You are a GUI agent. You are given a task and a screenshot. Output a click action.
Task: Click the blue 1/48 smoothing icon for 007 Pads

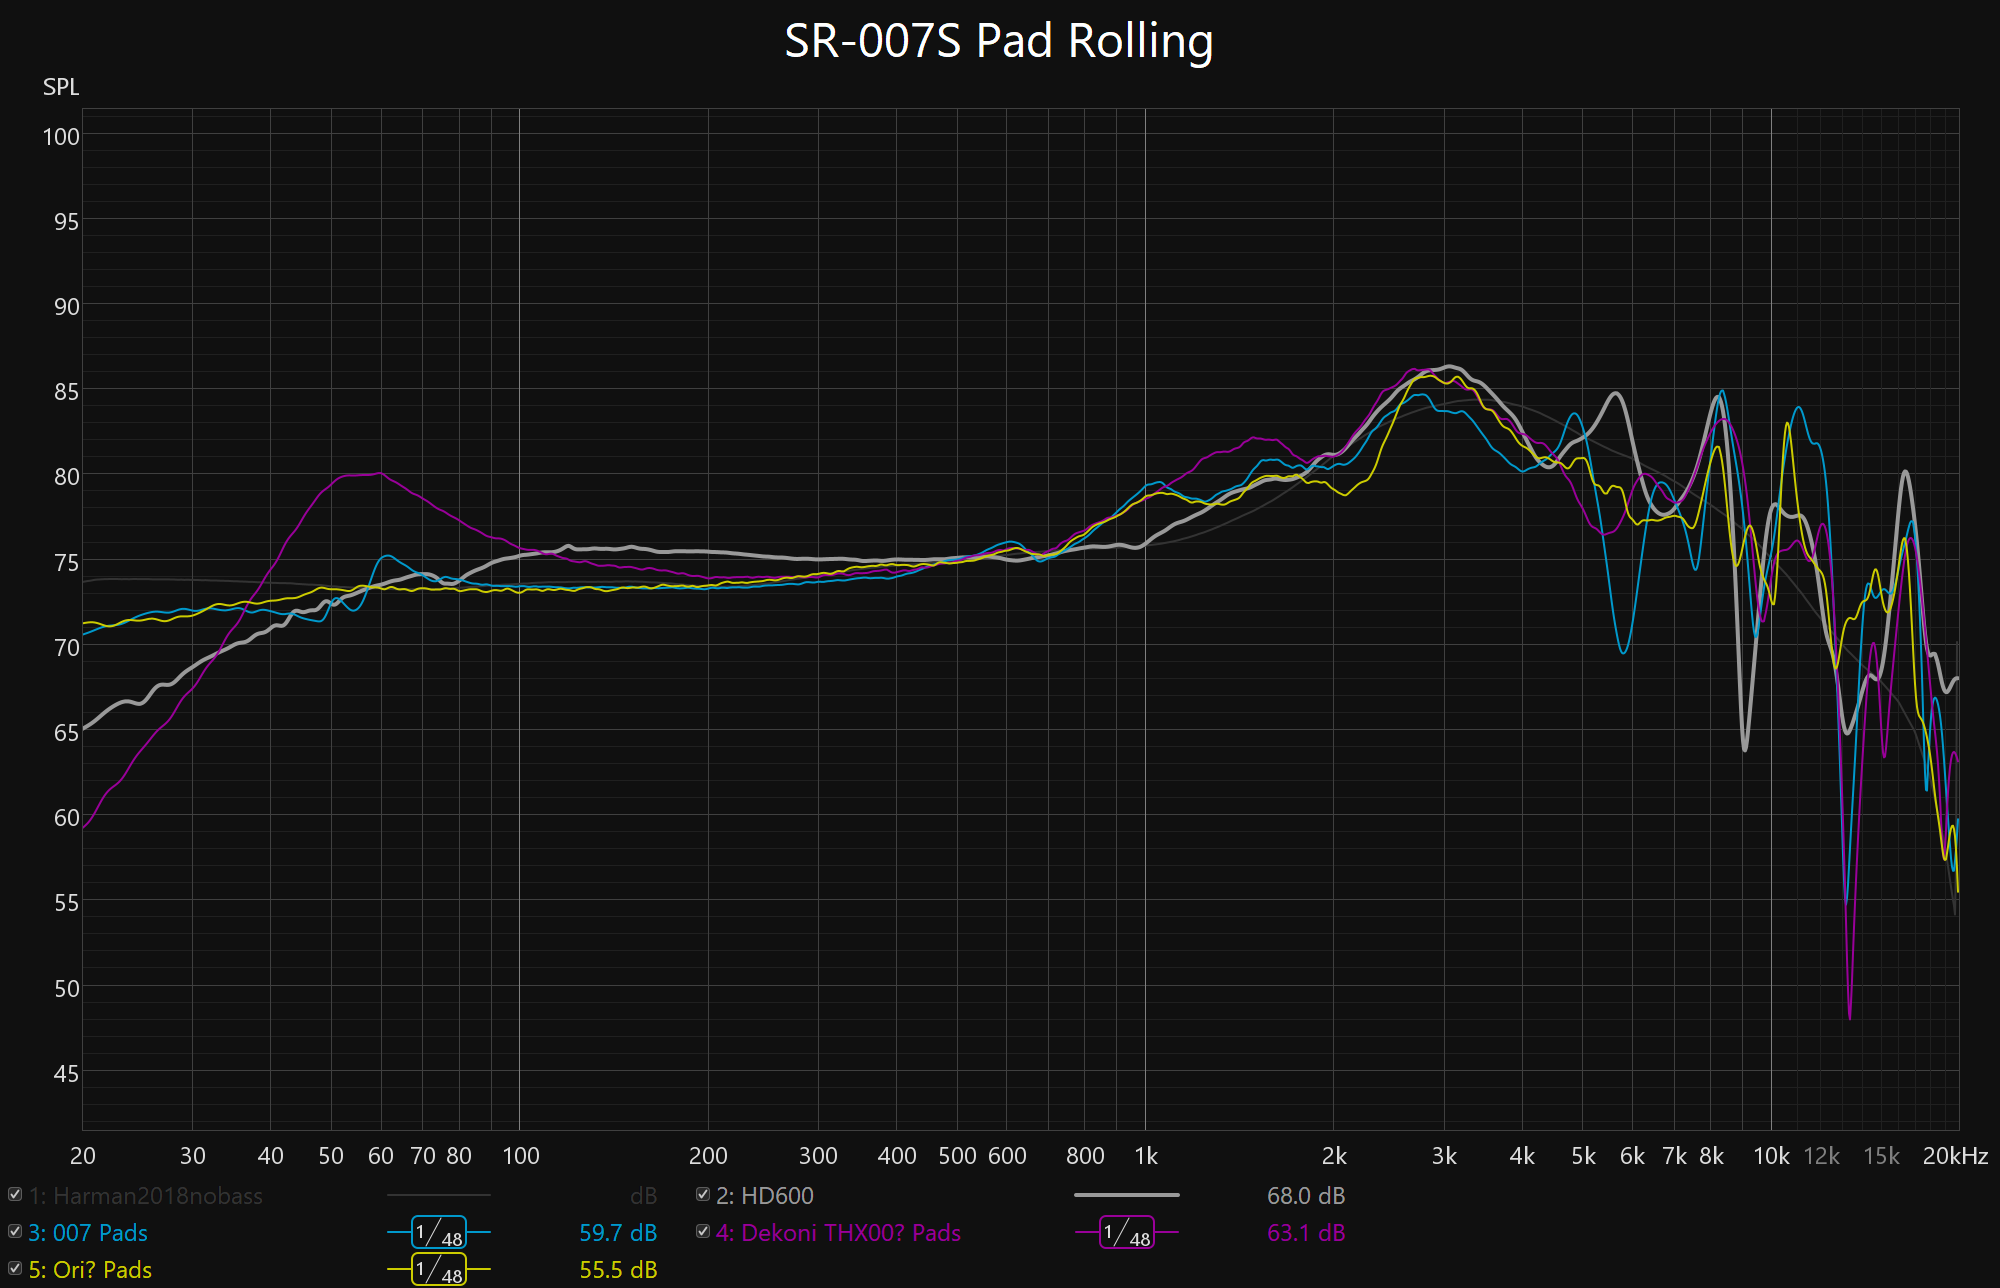coord(439,1233)
